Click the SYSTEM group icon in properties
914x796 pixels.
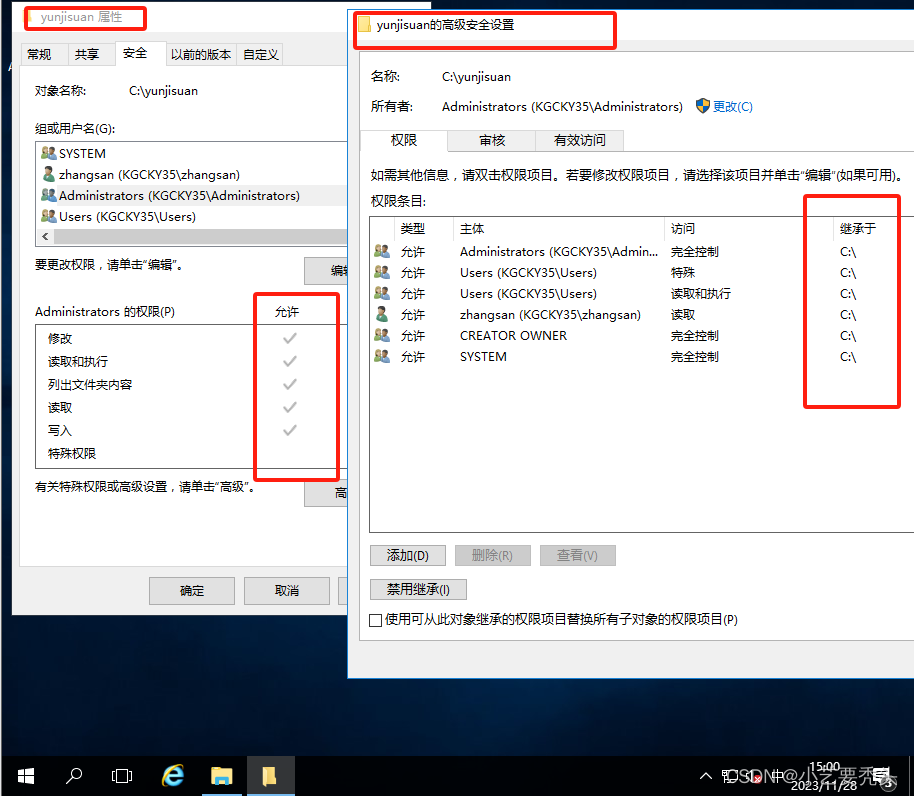pos(49,153)
